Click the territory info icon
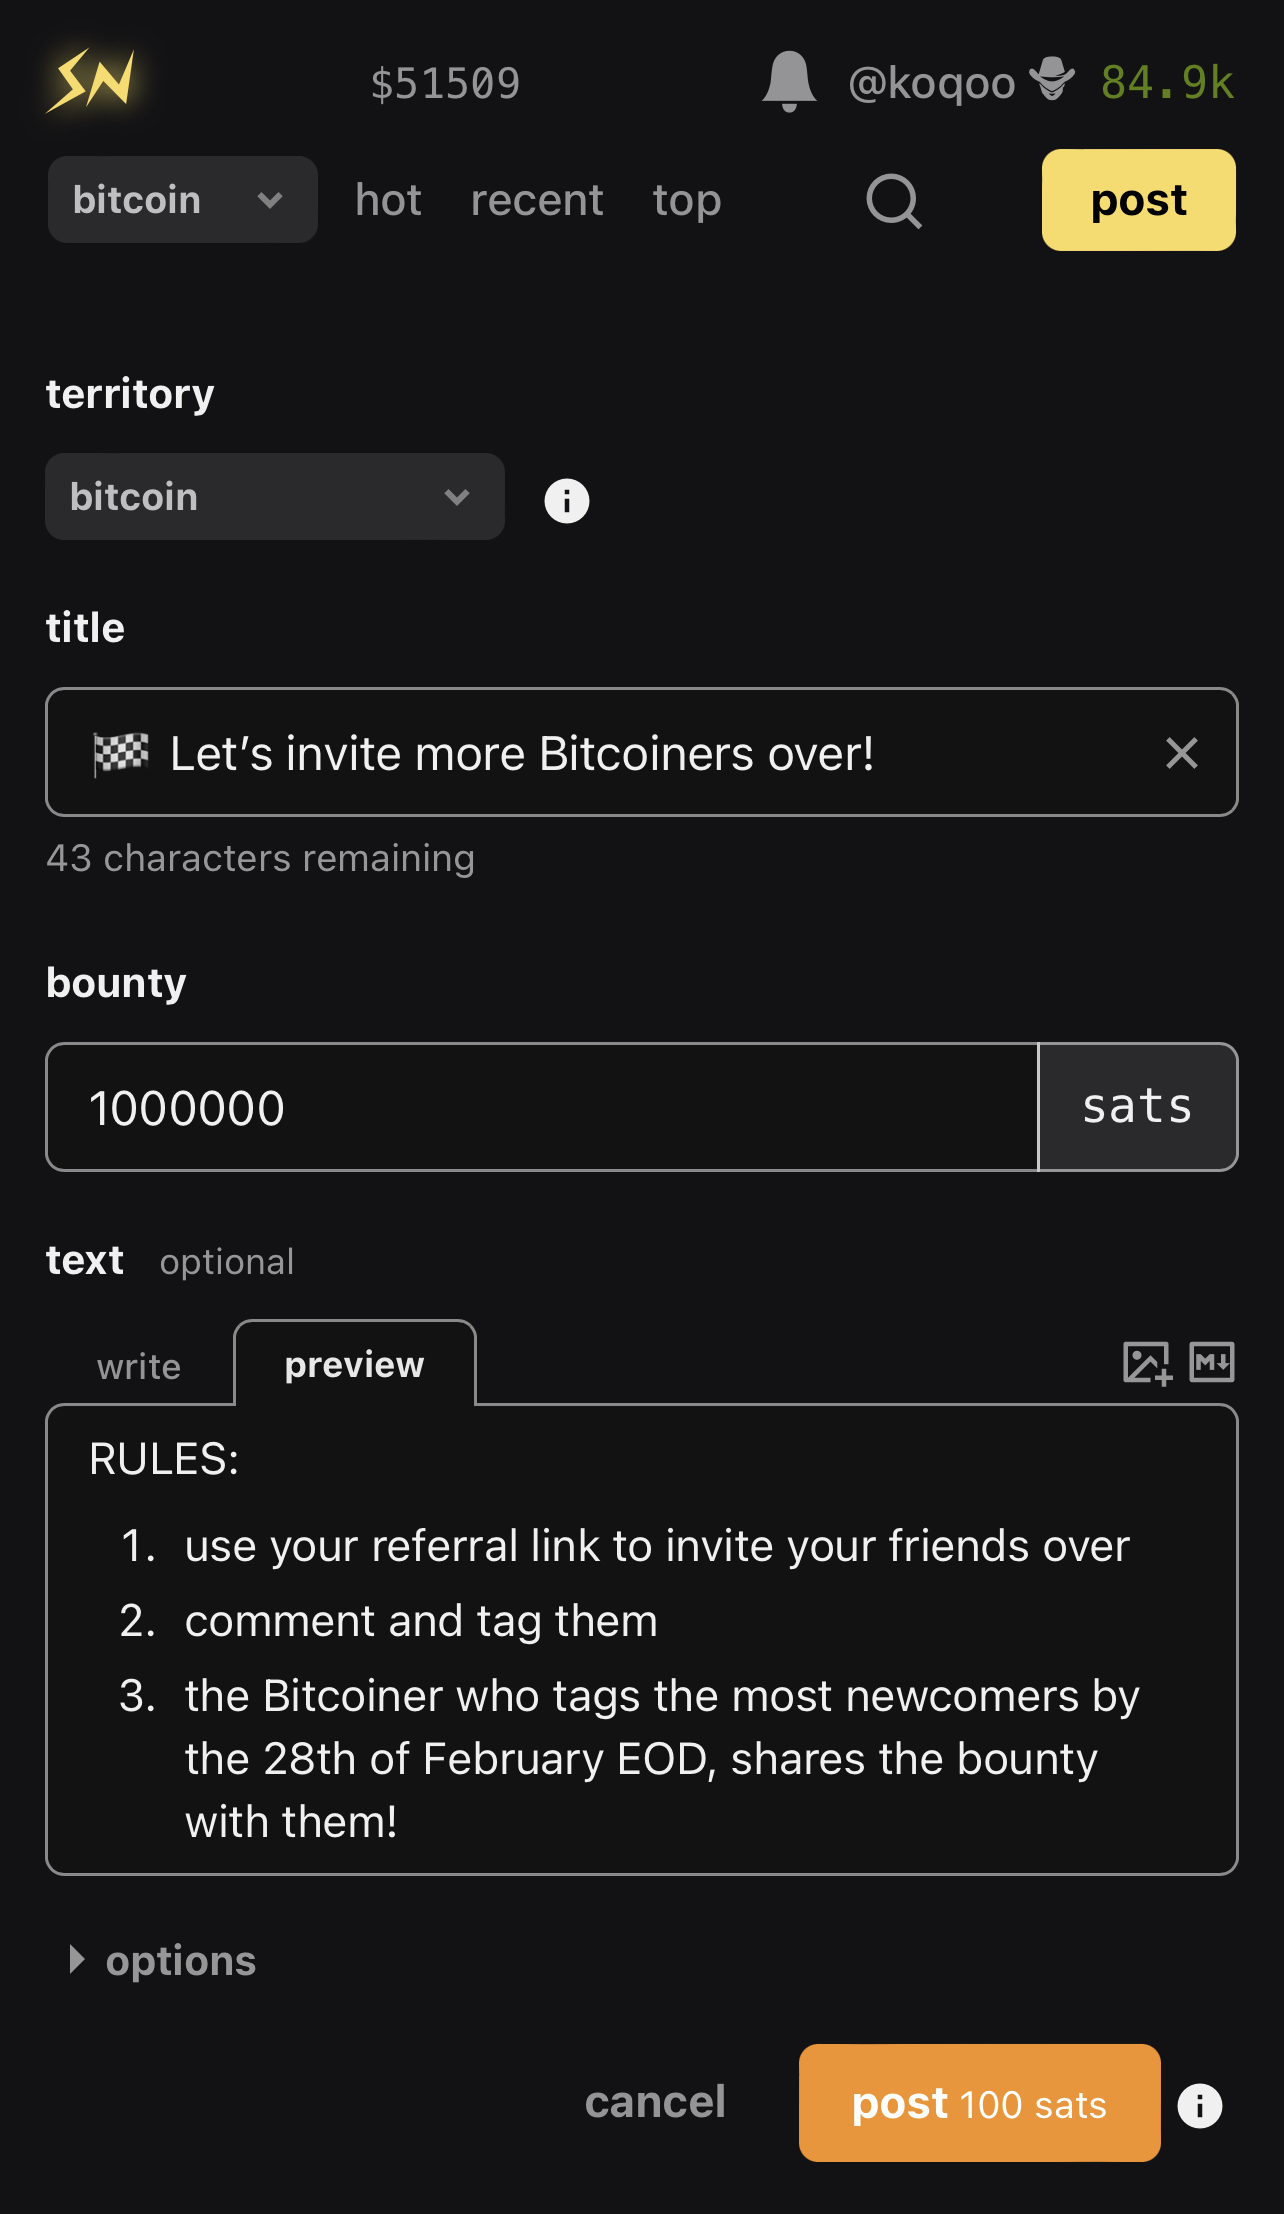The width and height of the screenshot is (1284, 2214). click(x=567, y=500)
